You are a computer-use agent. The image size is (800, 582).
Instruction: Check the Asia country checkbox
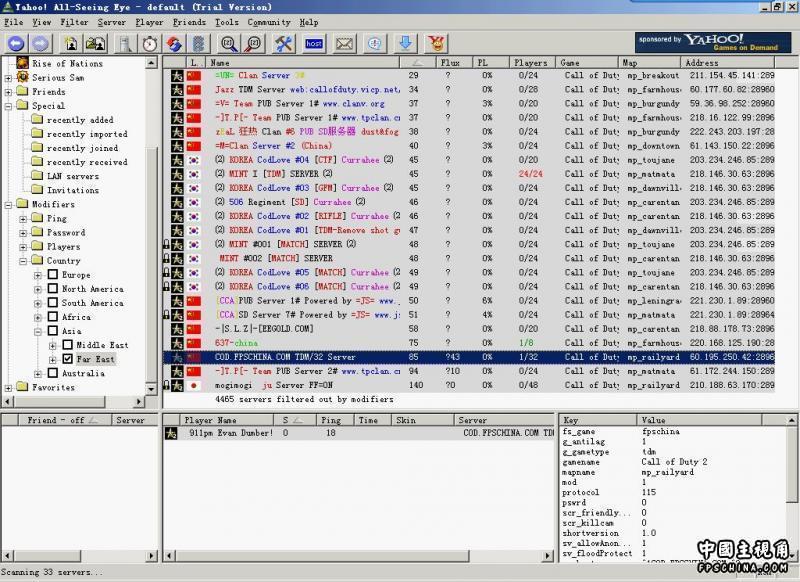pos(53,331)
